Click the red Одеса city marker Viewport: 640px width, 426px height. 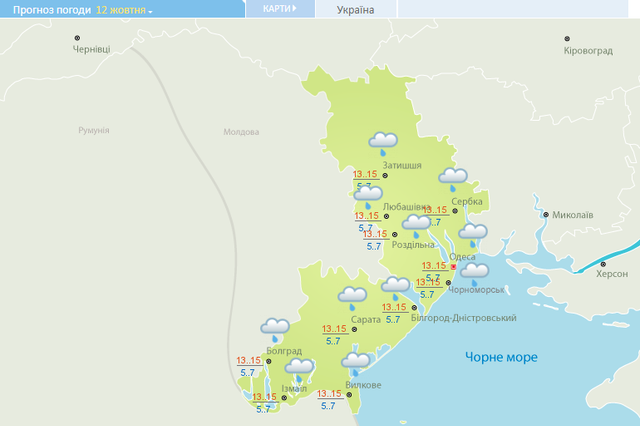[453, 267]
